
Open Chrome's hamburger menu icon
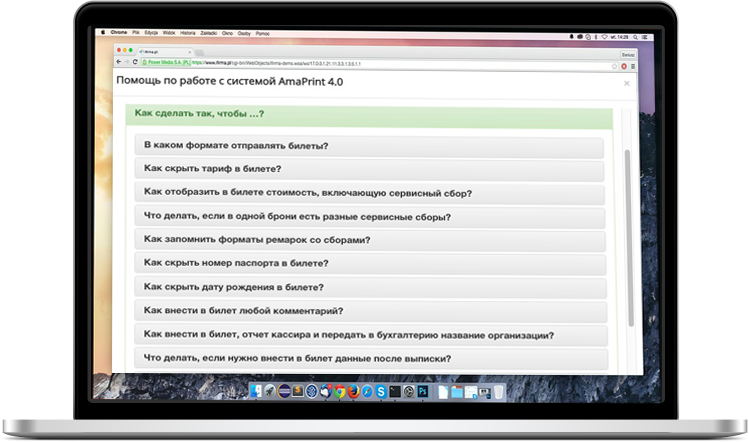click(633, 66)
